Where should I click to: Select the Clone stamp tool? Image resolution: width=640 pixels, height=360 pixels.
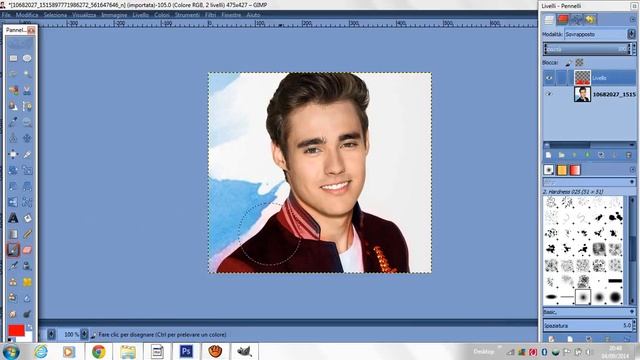click(13, 282)
